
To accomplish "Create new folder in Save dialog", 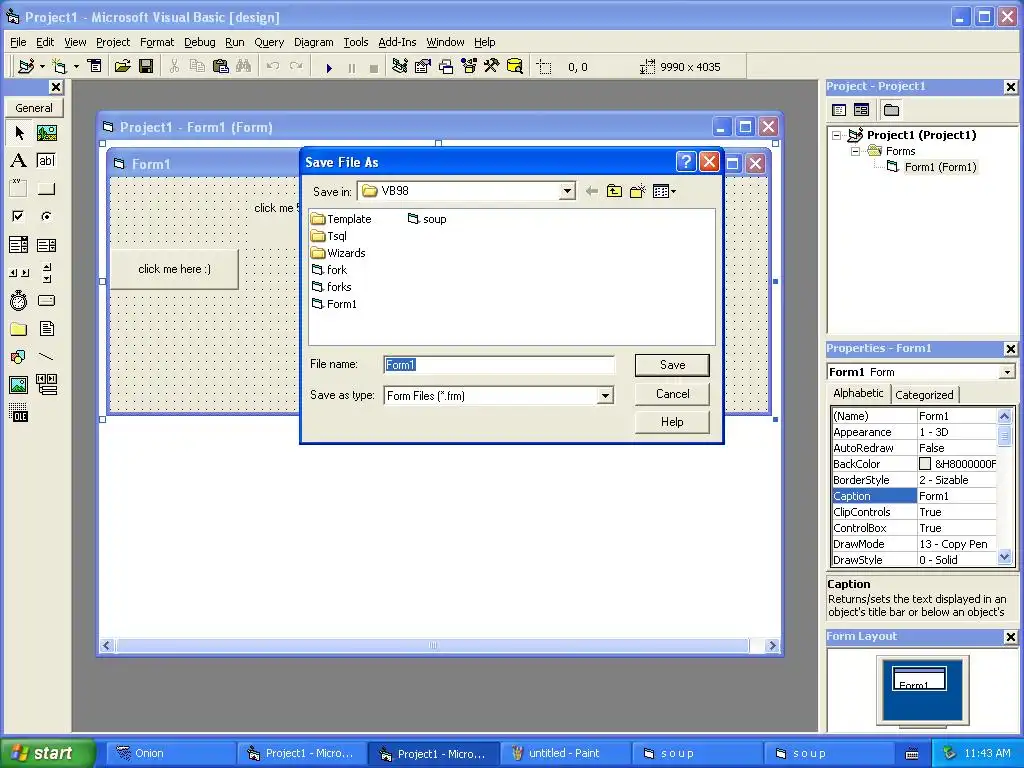I will coord(637,191).
